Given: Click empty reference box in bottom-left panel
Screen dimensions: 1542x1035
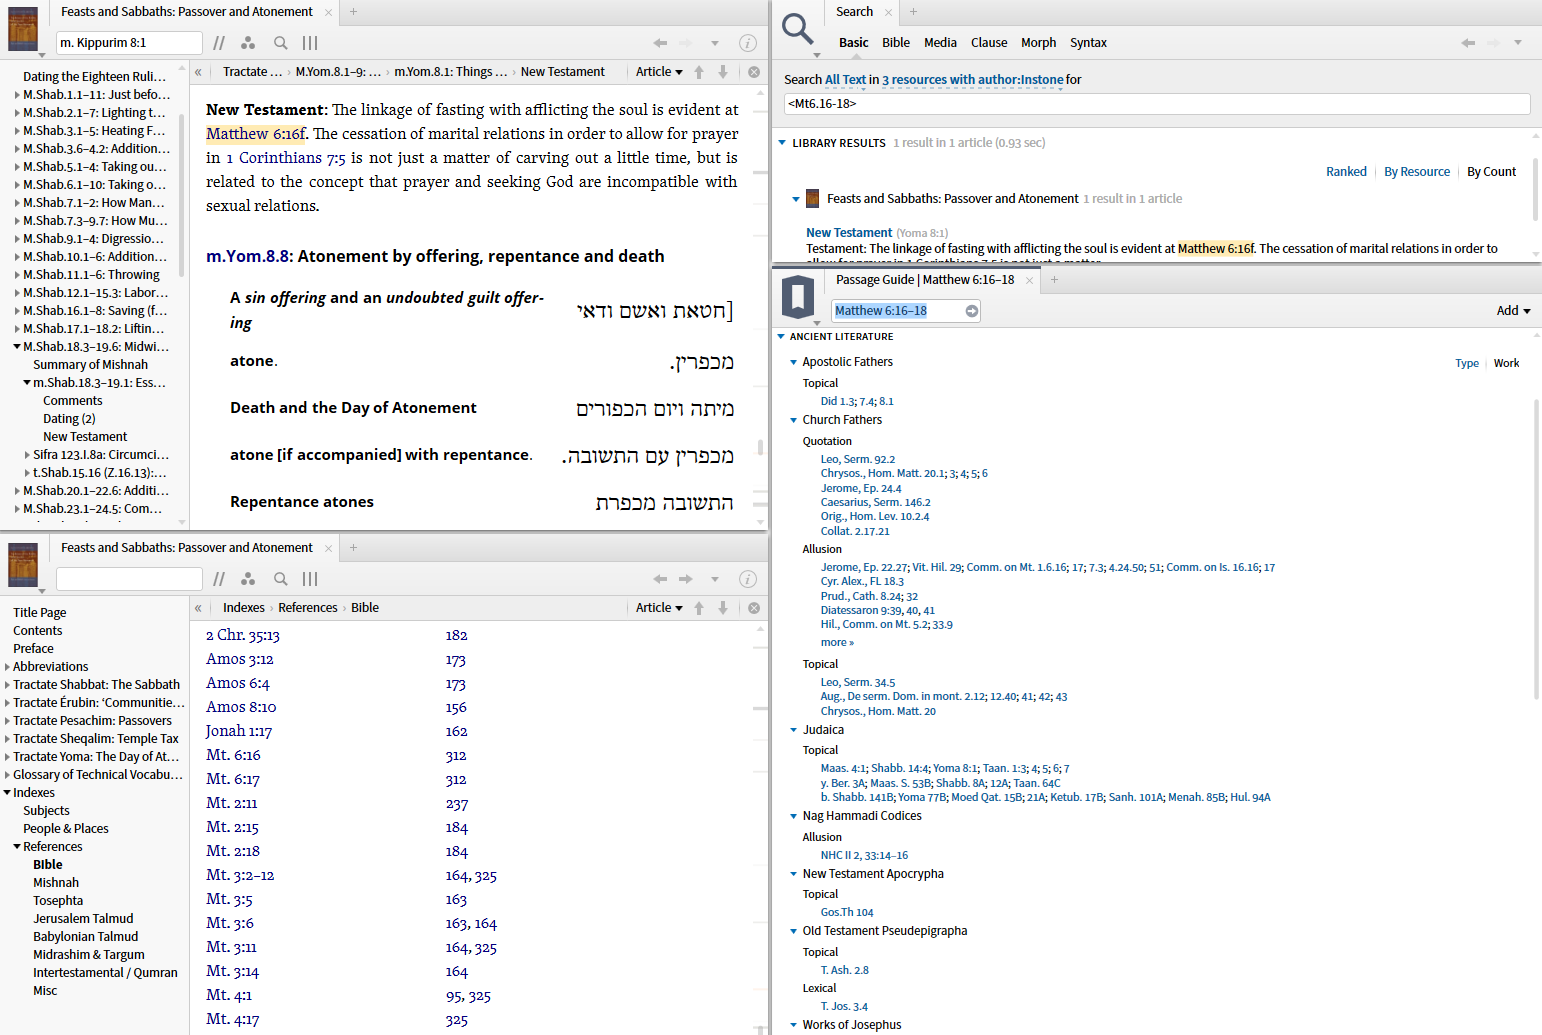Looking at the screenshot, I should (x=129, y=579).
